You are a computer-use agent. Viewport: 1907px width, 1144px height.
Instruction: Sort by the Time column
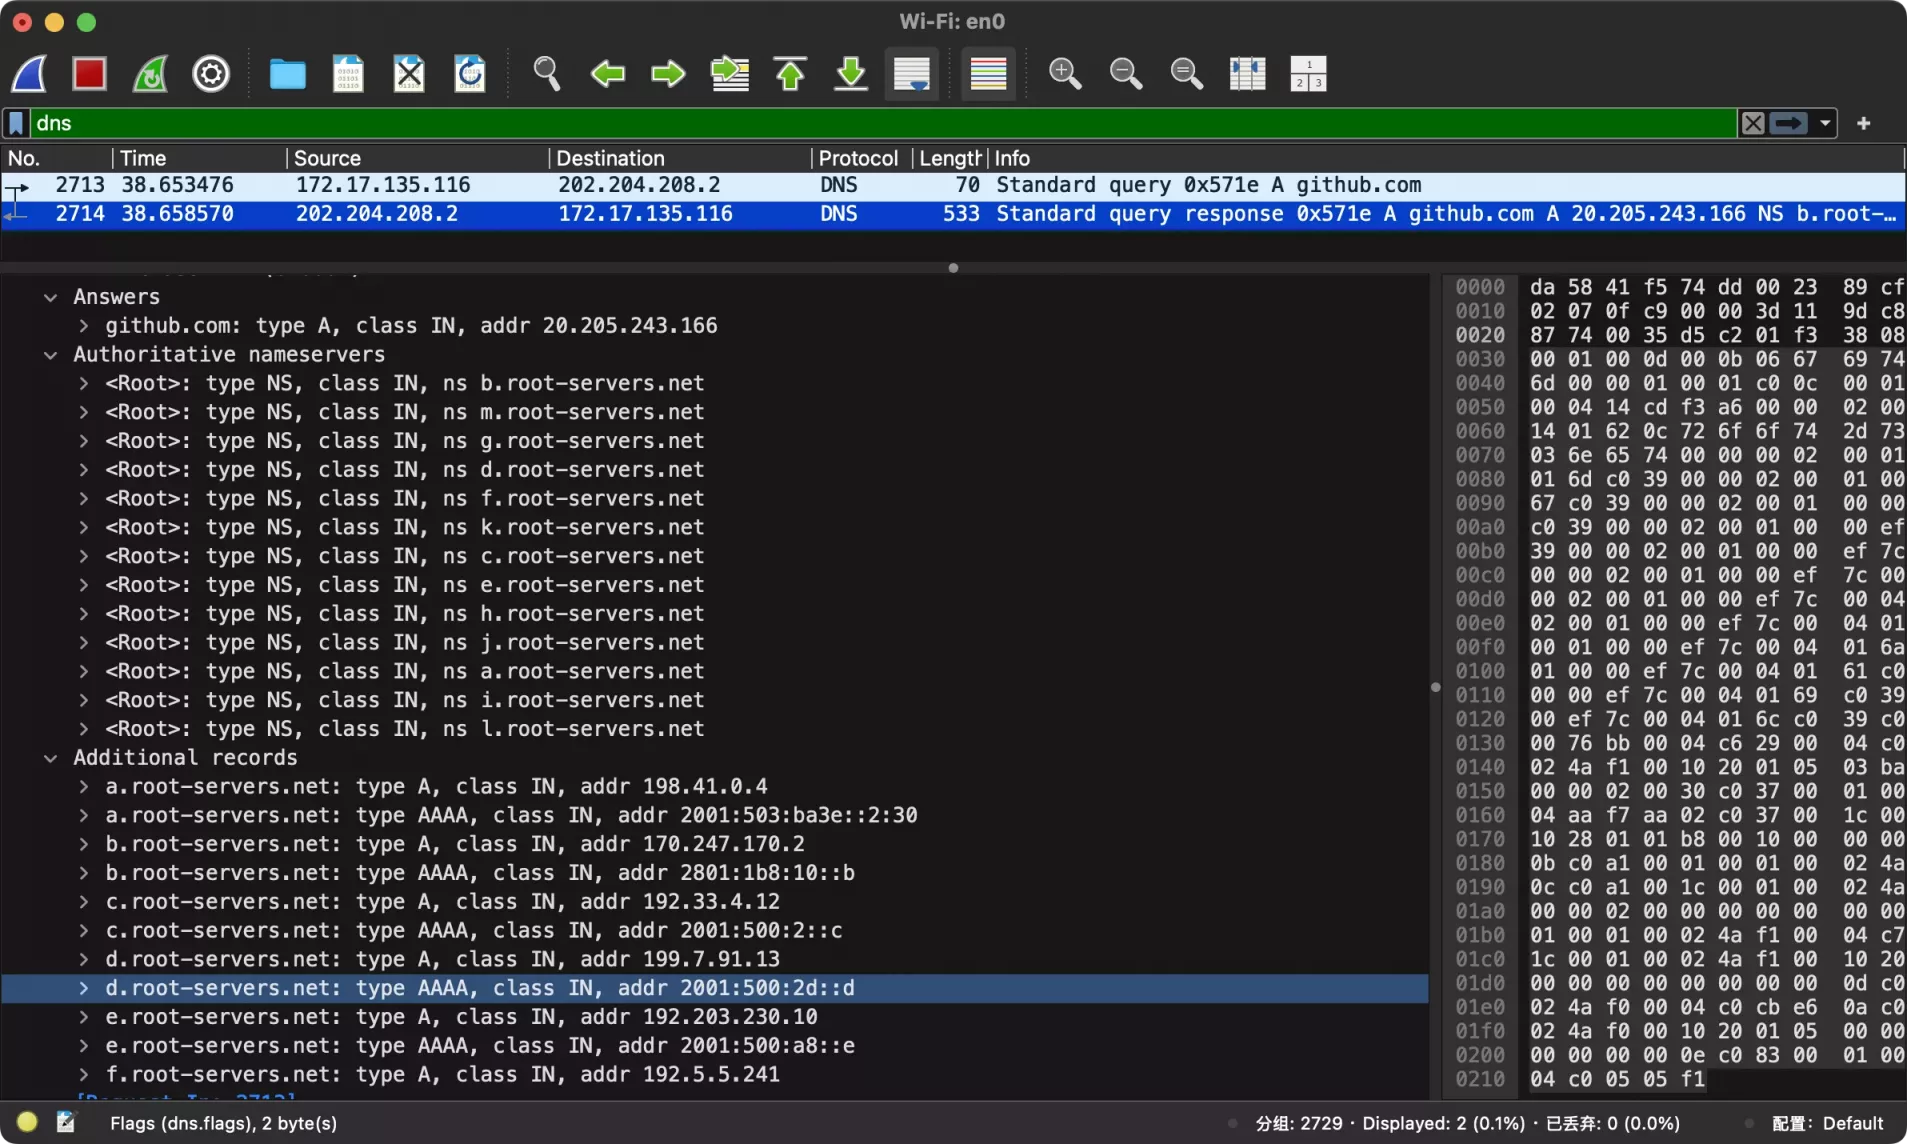[199, 158]
